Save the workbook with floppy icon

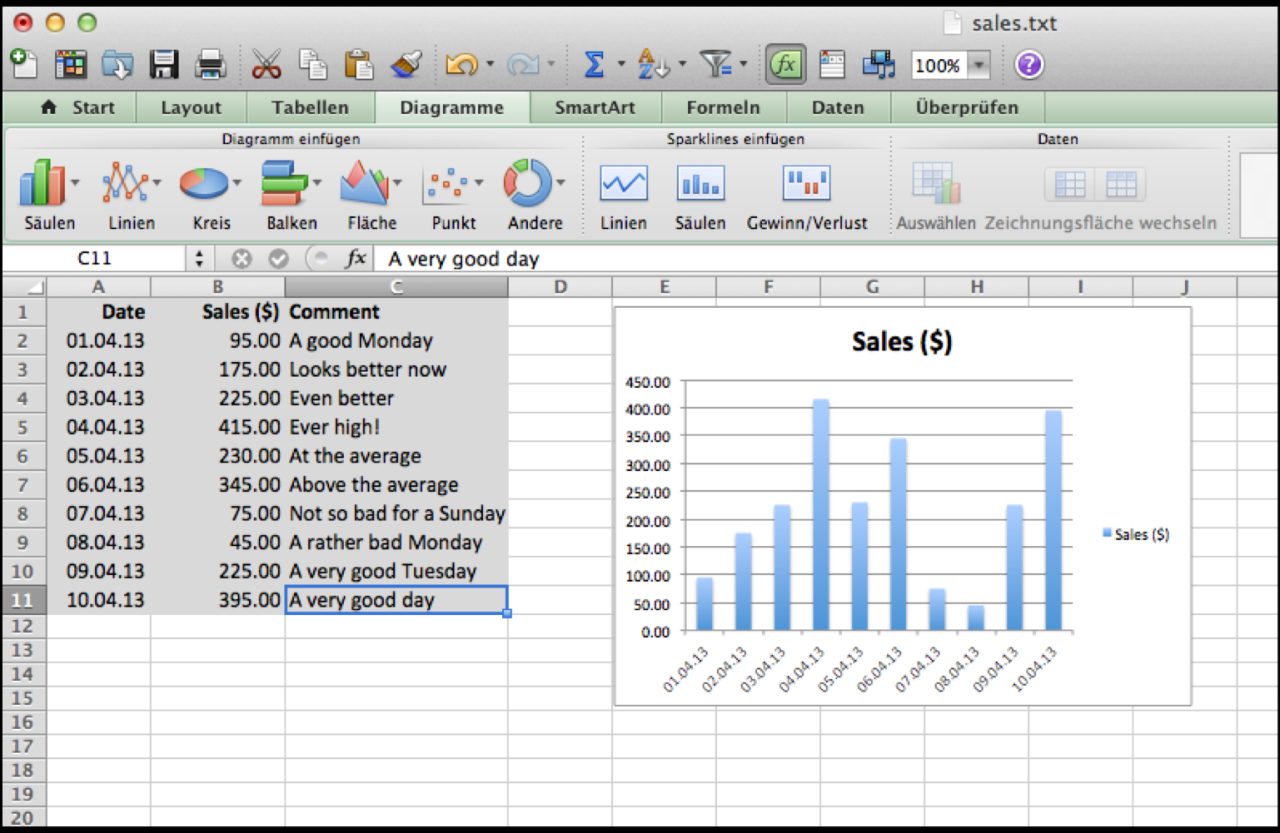[x=164, y=65]
